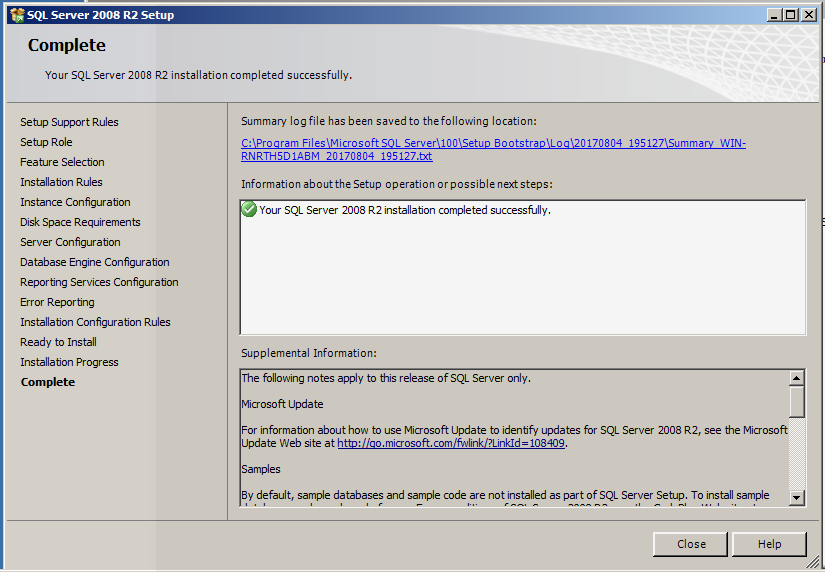Minimize the SQL Server Setup window
Viewport: 825px width, 572px height.
tap(773, 15)
